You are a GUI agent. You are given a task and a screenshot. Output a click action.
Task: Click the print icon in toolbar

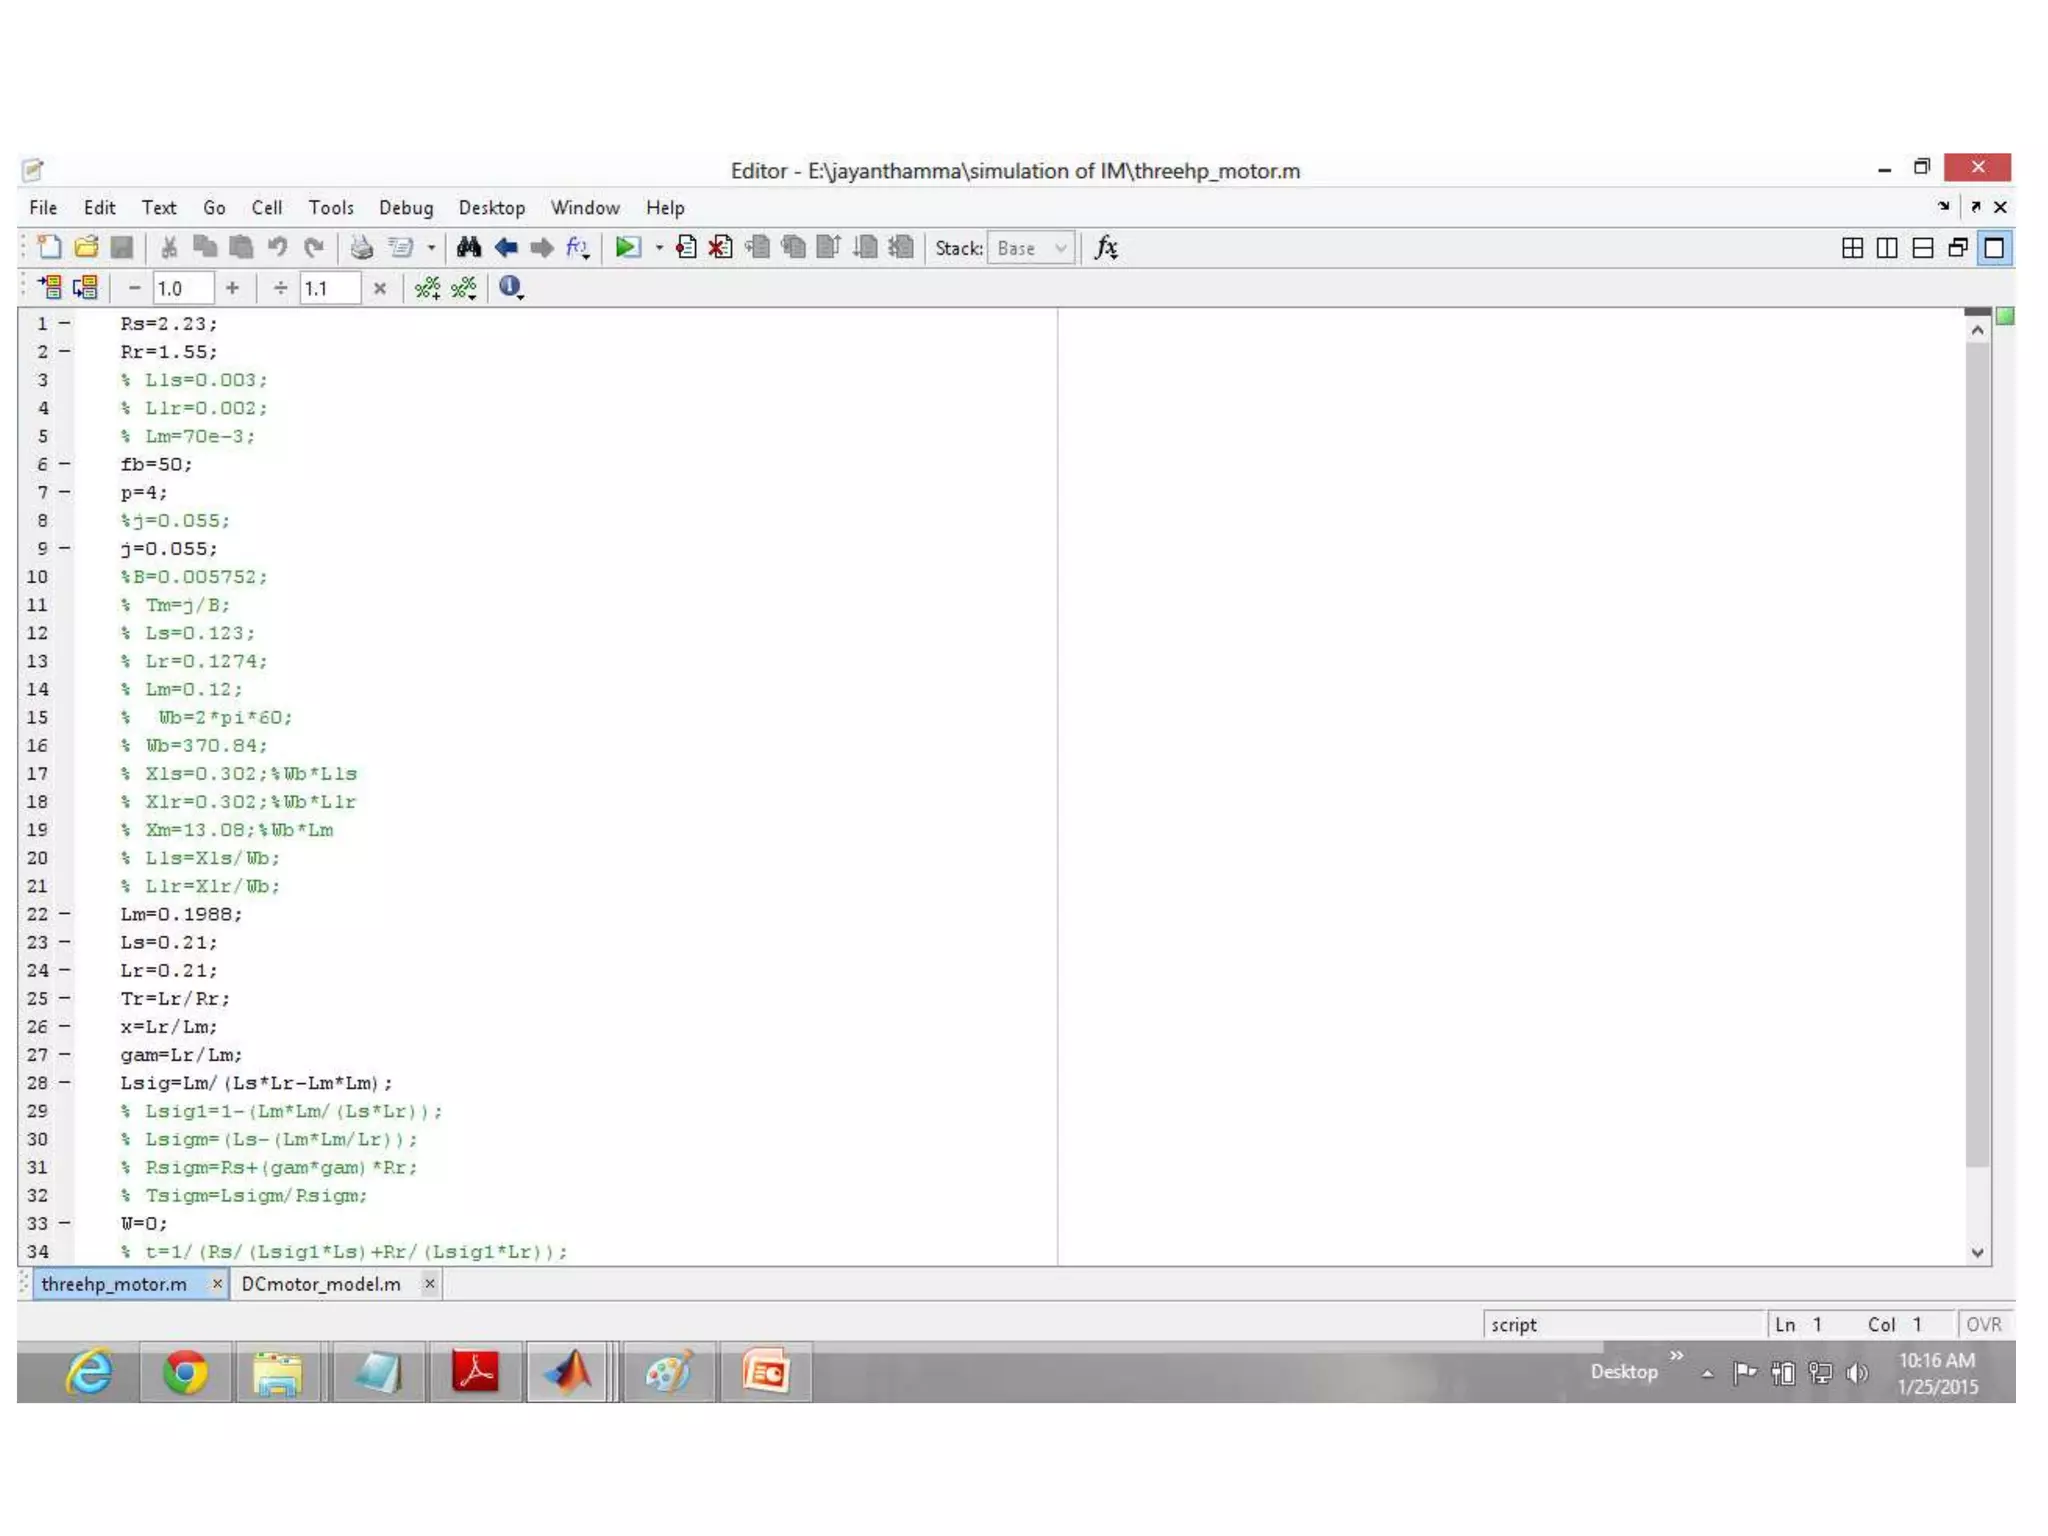tap(362, 248)
